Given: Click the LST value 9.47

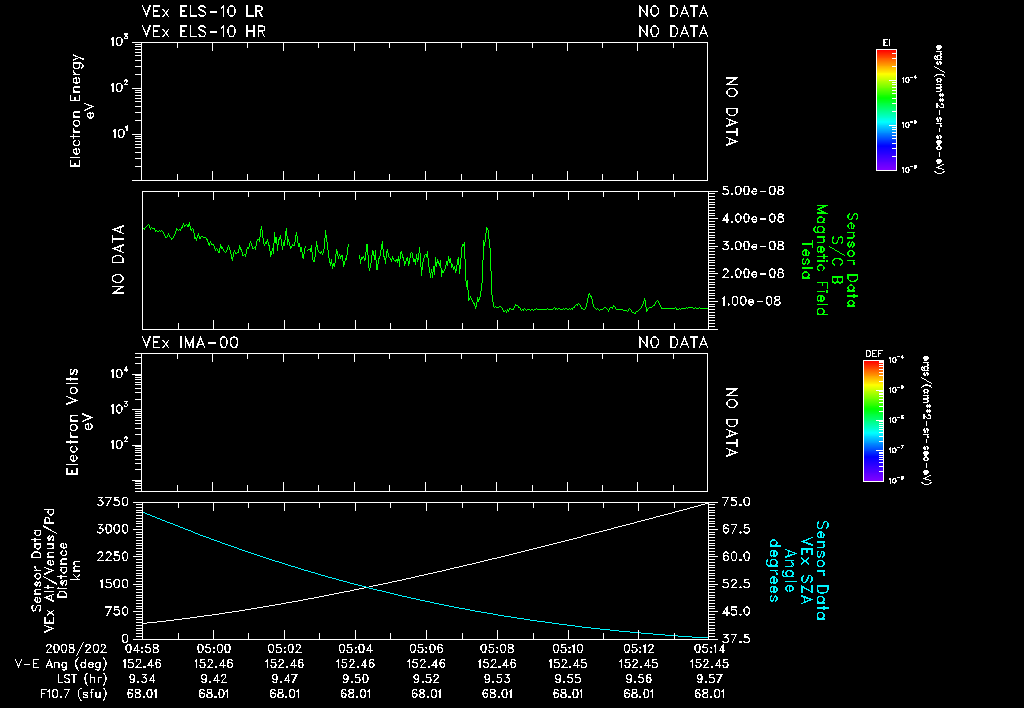Looking at the screenshot, I should 284,679.
